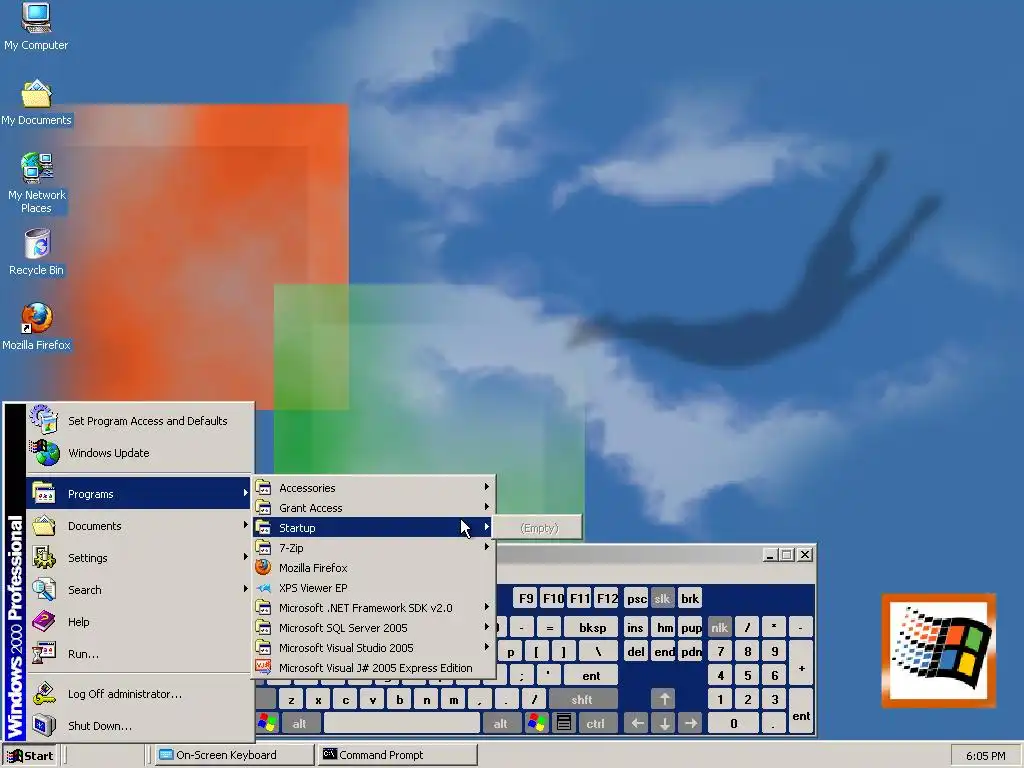Click the Shut Down icon
This screenshot has width=1024, height=768.
pyautogui.click(x=44, y=725)
